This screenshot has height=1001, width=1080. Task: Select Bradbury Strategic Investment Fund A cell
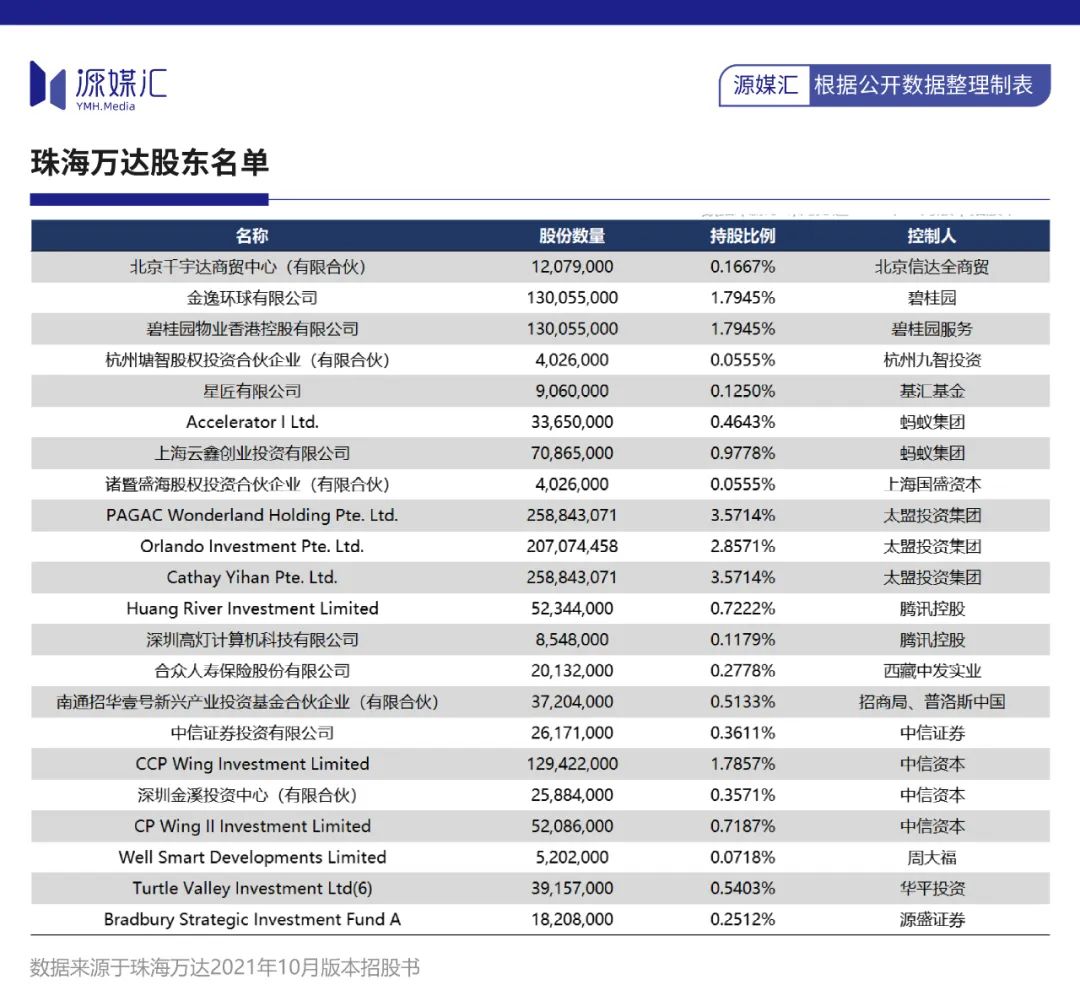(252, 919)
